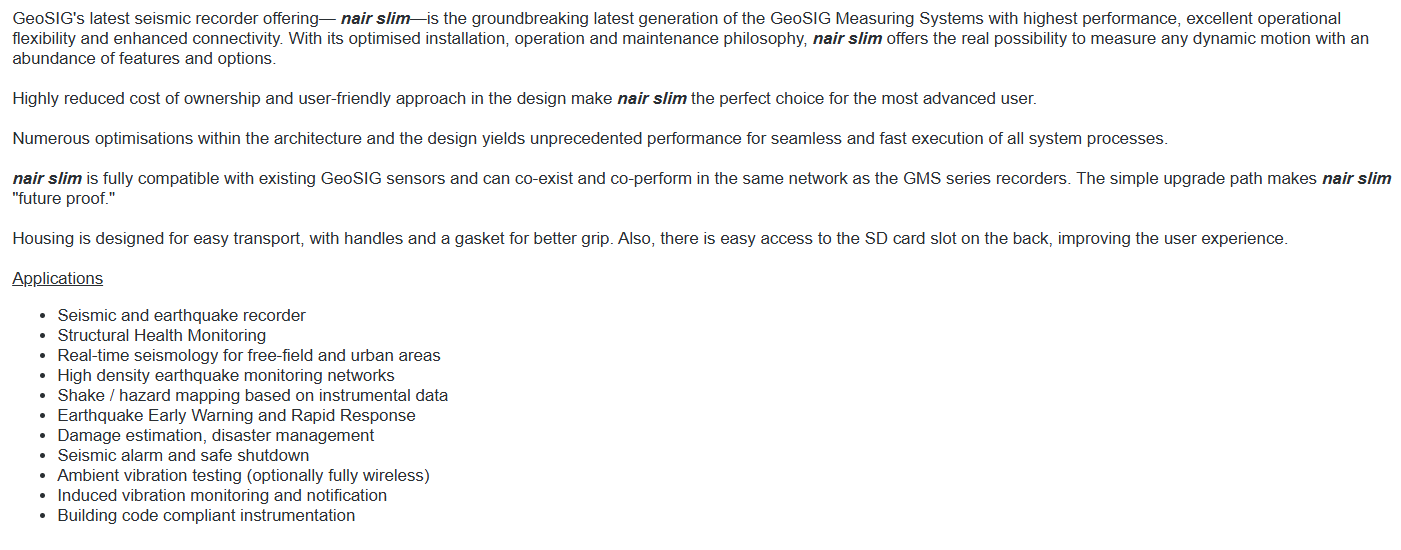This screenshot has width=1401, height=550.
Task: Select the "Structural Health Monitoring" list item
Action: tap(161, 335)
